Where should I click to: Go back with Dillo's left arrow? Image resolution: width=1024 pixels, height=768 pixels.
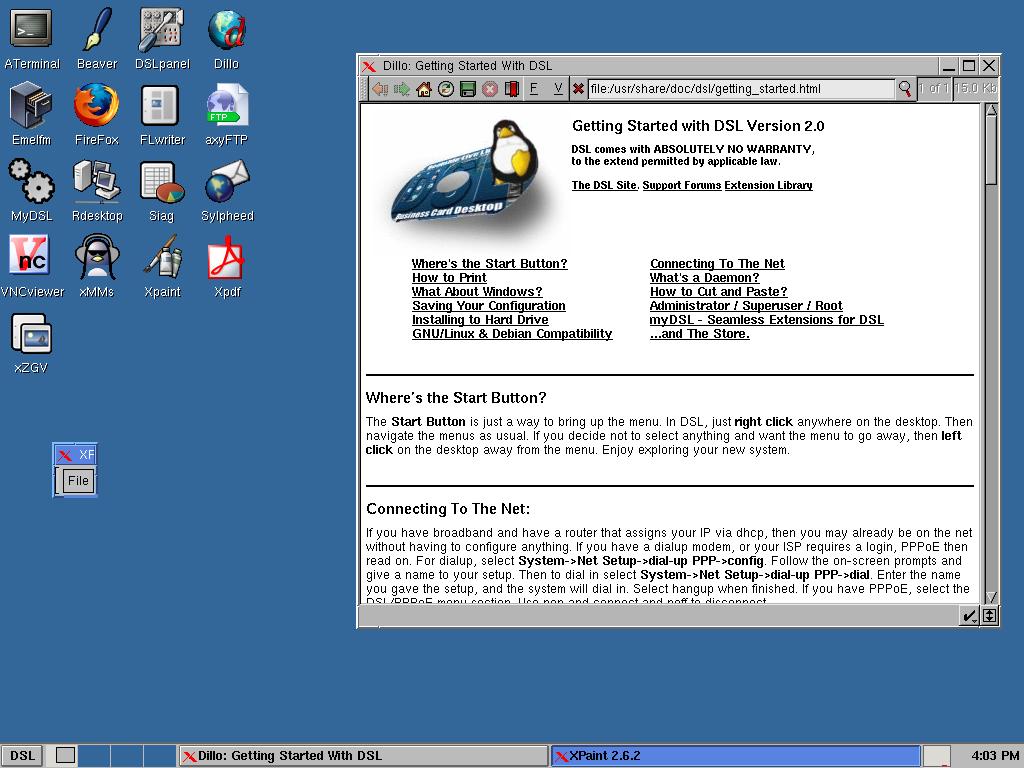(x=380, y=89)
